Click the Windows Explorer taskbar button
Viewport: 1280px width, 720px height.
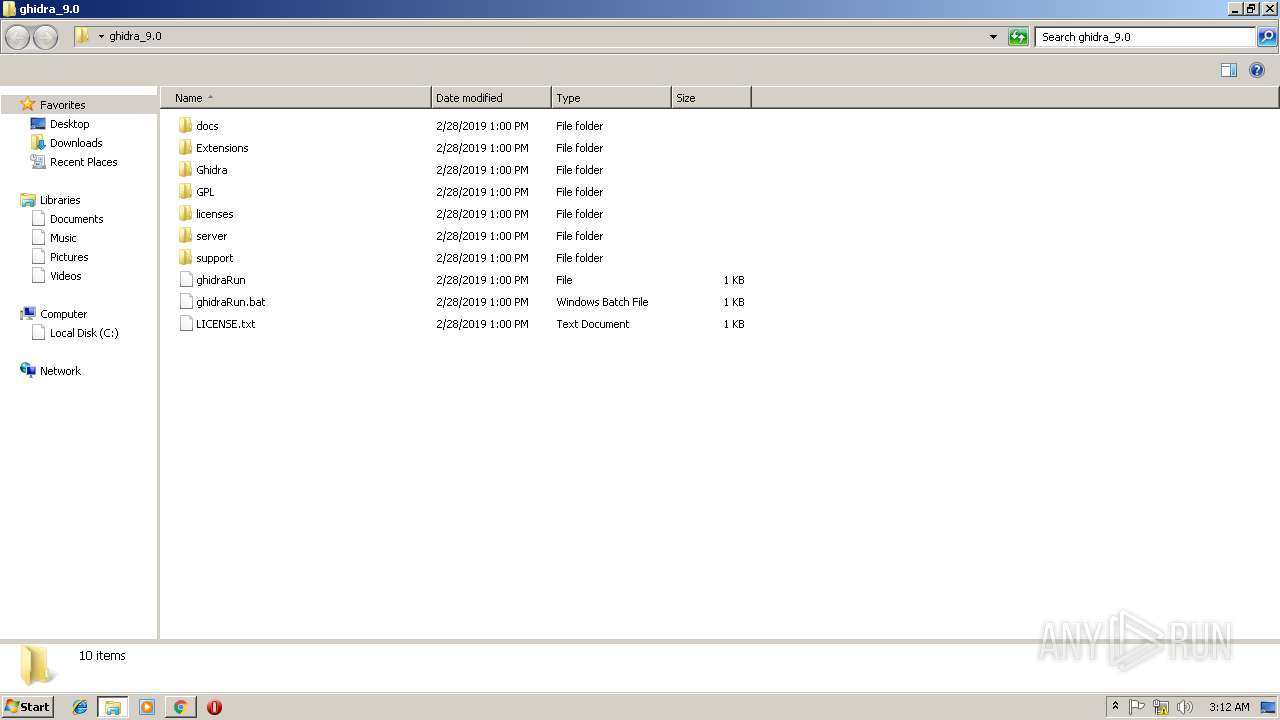click(x=113, y=707)
